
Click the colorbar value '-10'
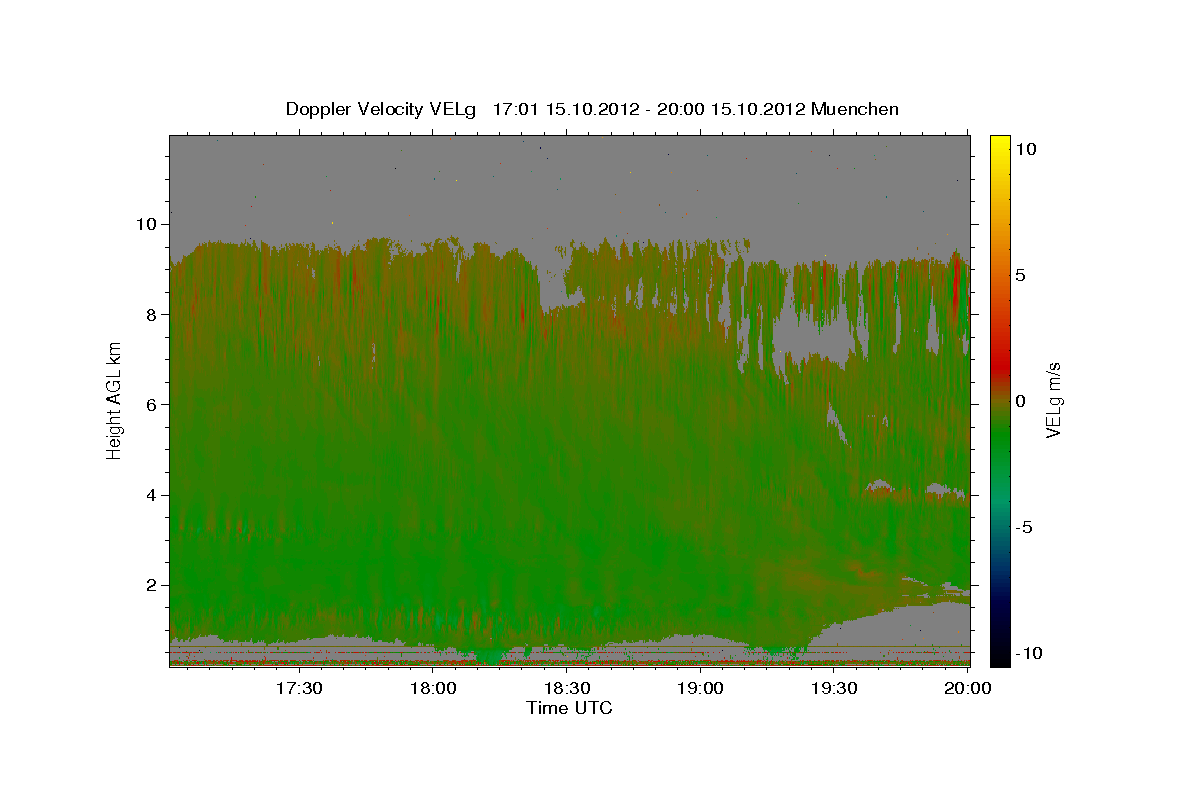click(x=1027, y=653)
